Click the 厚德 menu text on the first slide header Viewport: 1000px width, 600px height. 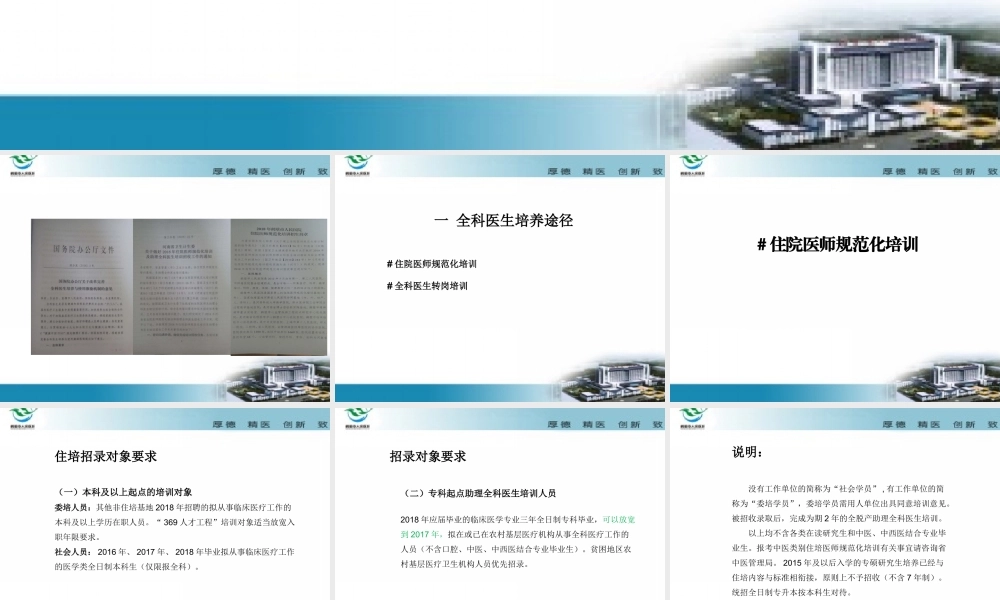pyautogui.click(x=223, y=170)
